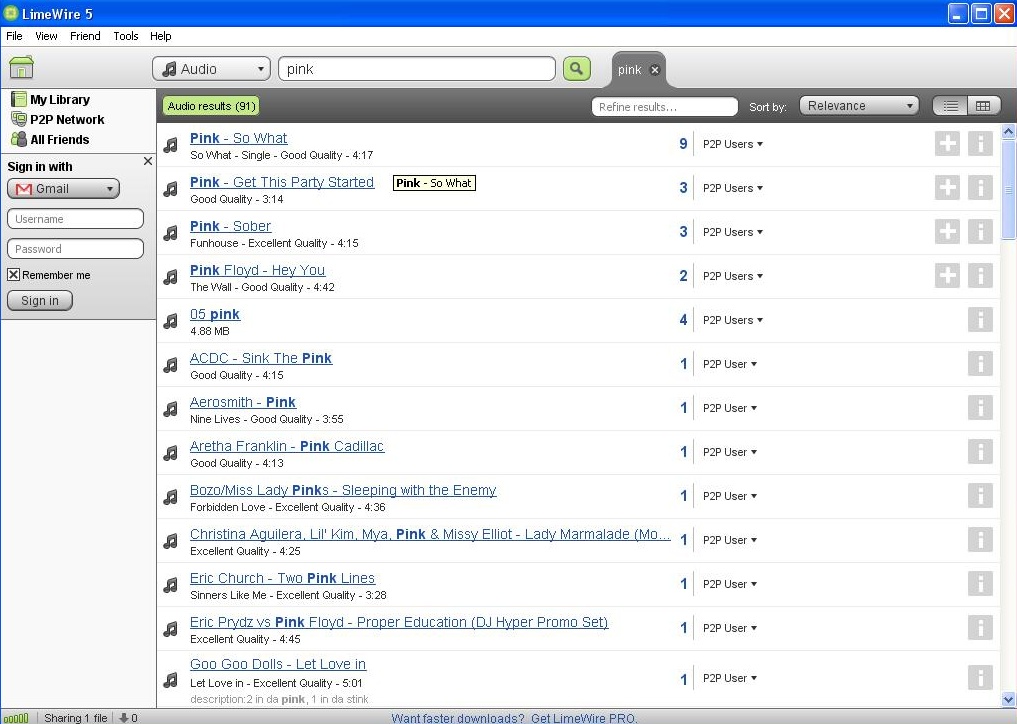Focus the Refine results field
Screen dimensions: 1017x724
point(664,106)
